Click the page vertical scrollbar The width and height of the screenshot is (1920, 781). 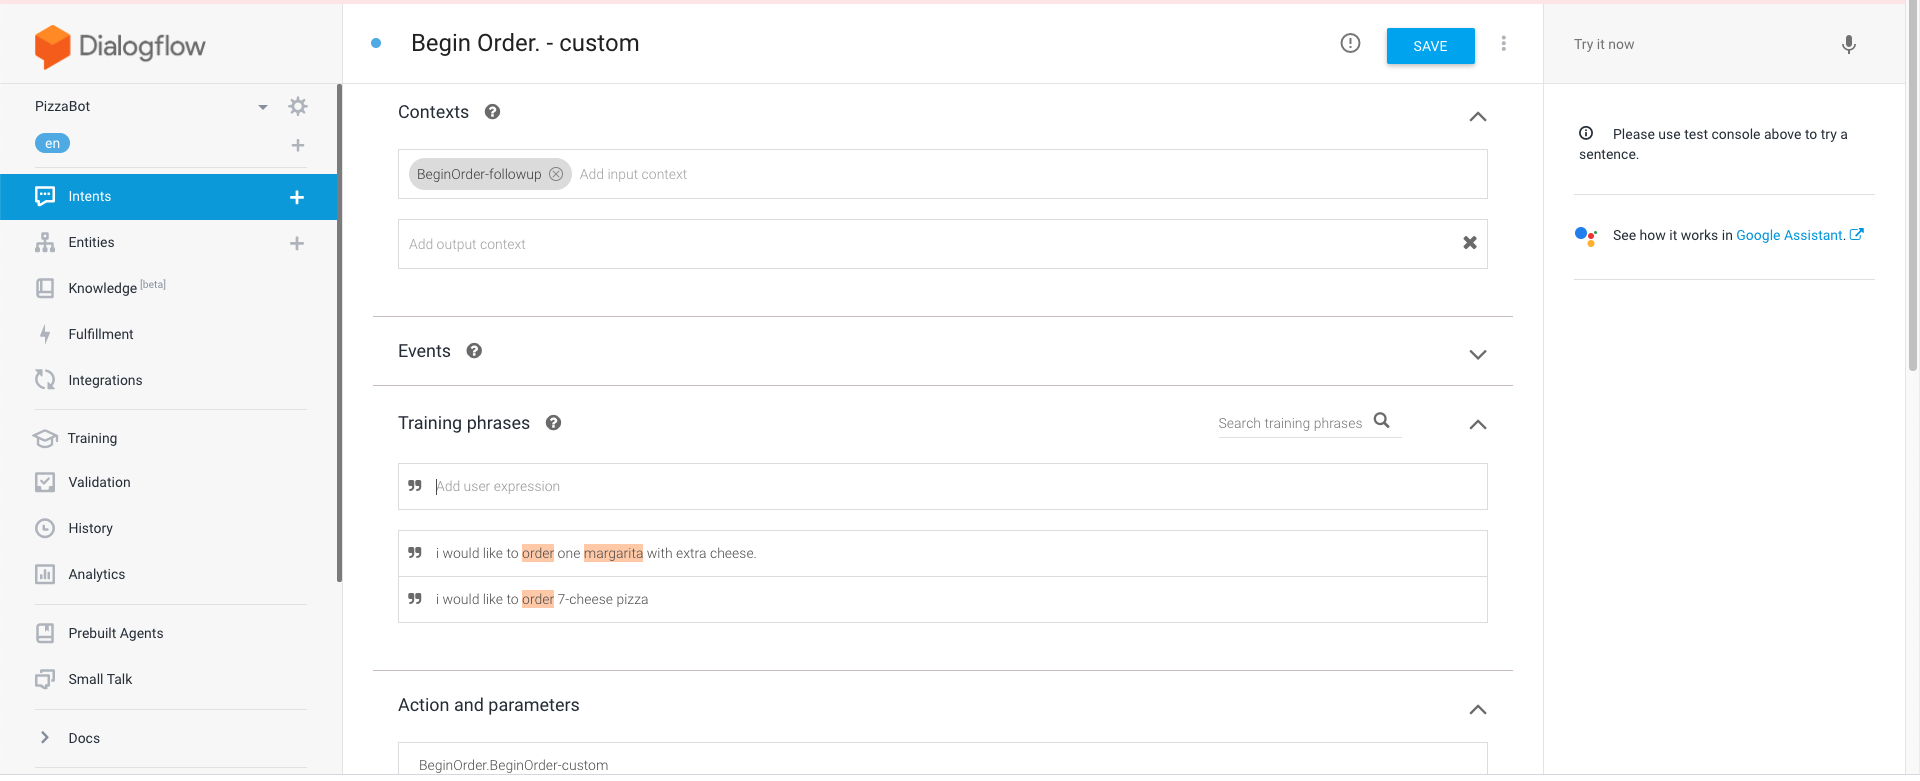(1912, 186)
